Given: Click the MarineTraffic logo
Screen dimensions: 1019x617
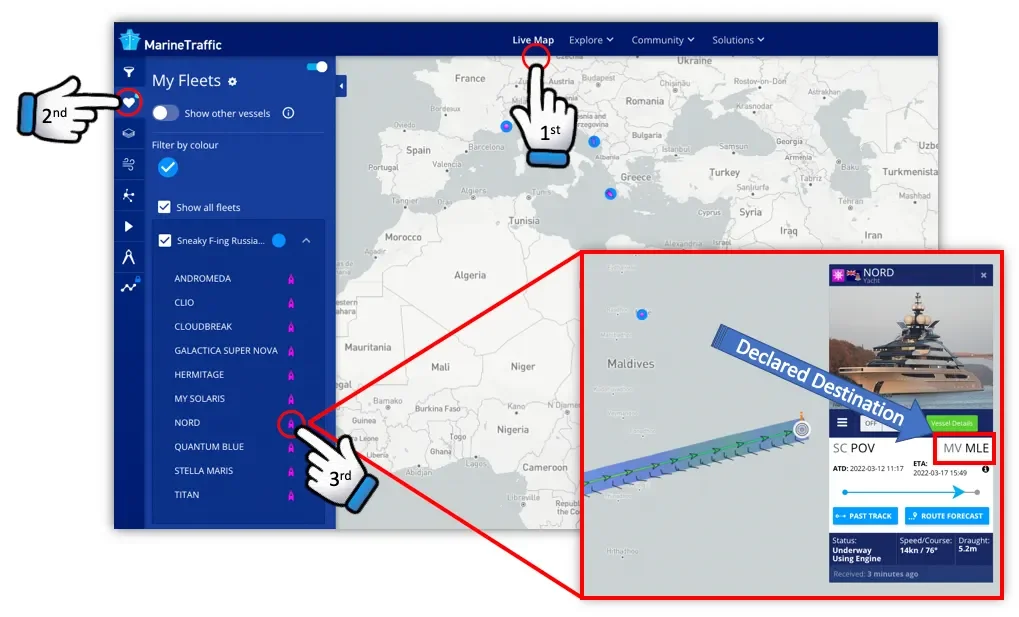Looking at the screenshot, I should (171, 42).
